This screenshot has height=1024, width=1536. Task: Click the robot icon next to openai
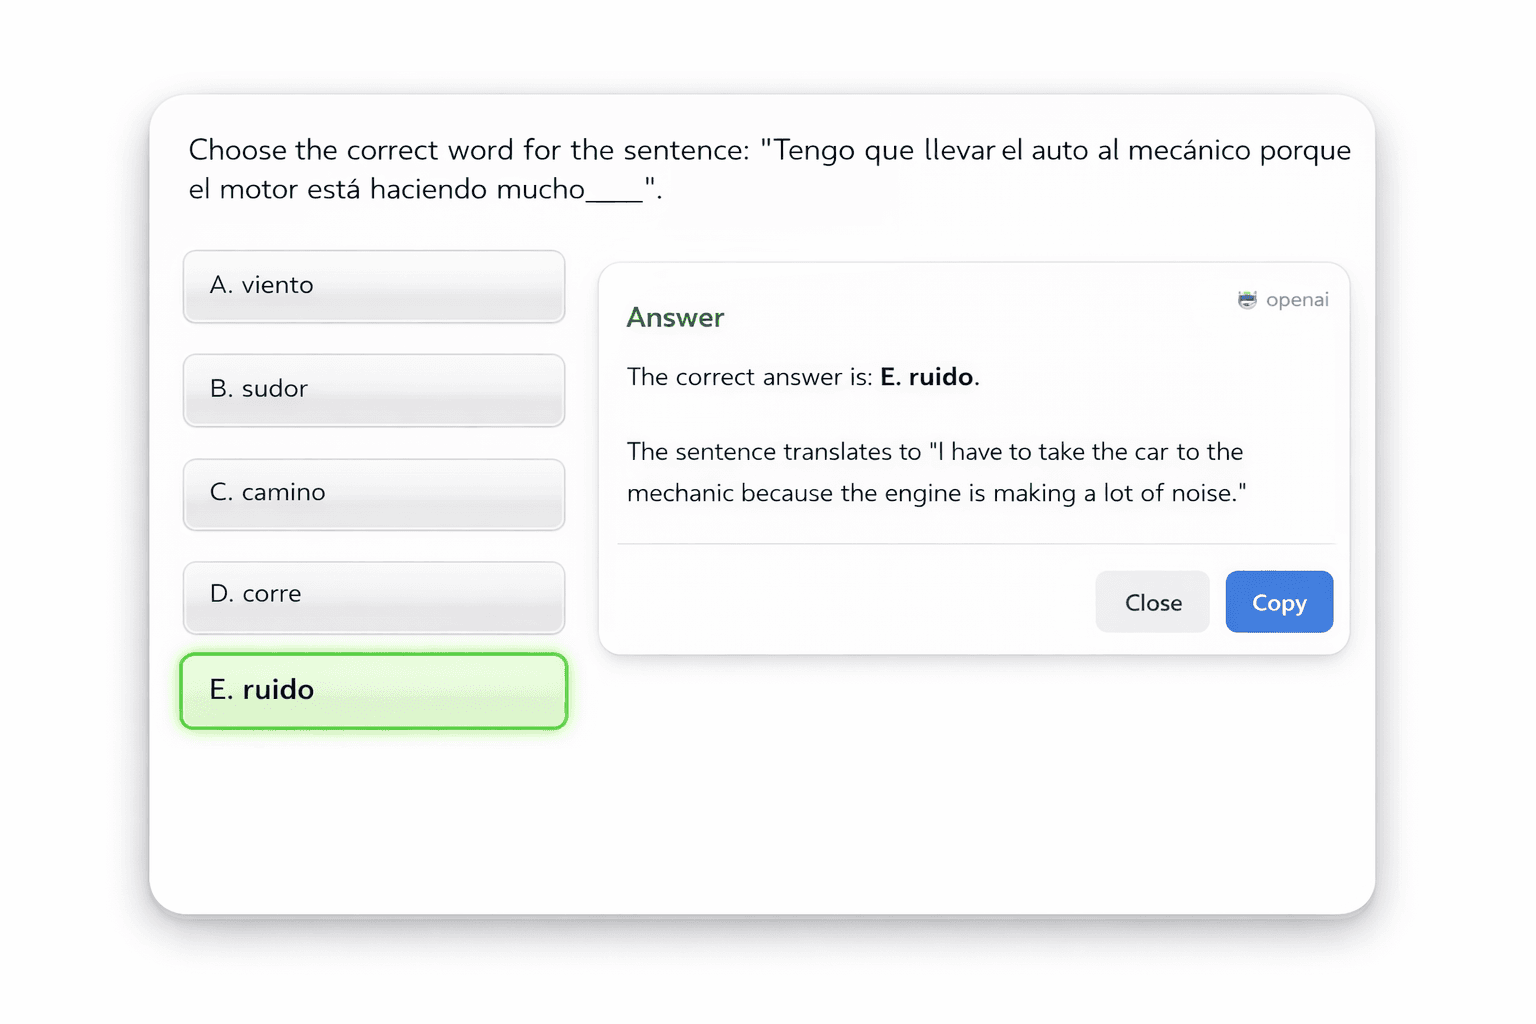pos(1246,299)
